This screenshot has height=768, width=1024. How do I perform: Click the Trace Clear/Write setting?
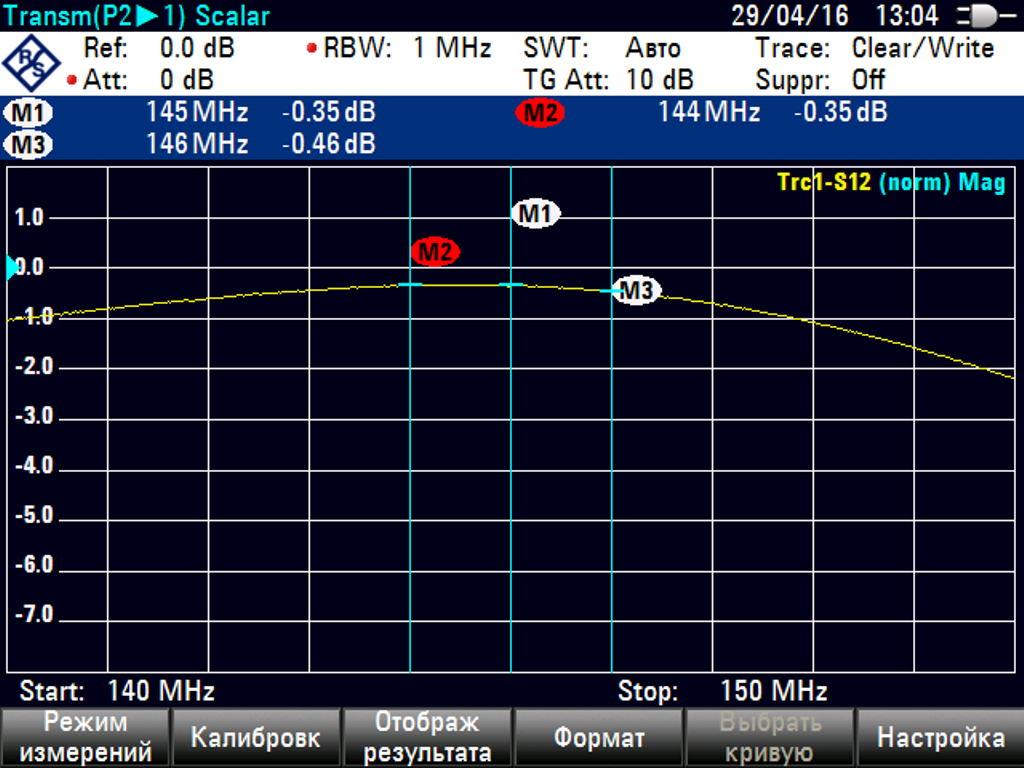pos(923,48)
